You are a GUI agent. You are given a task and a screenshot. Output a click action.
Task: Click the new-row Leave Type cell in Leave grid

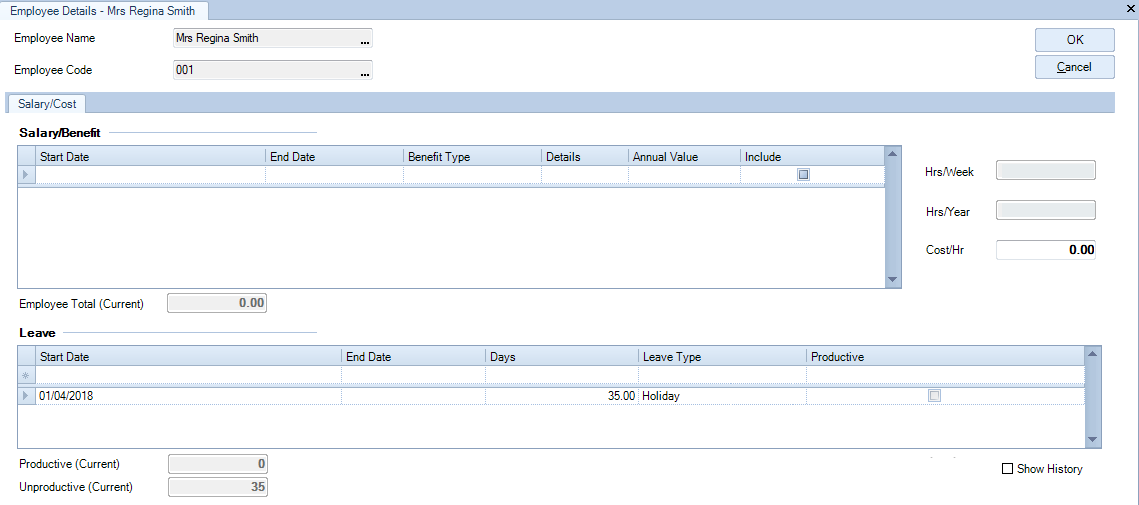point(723,375)
